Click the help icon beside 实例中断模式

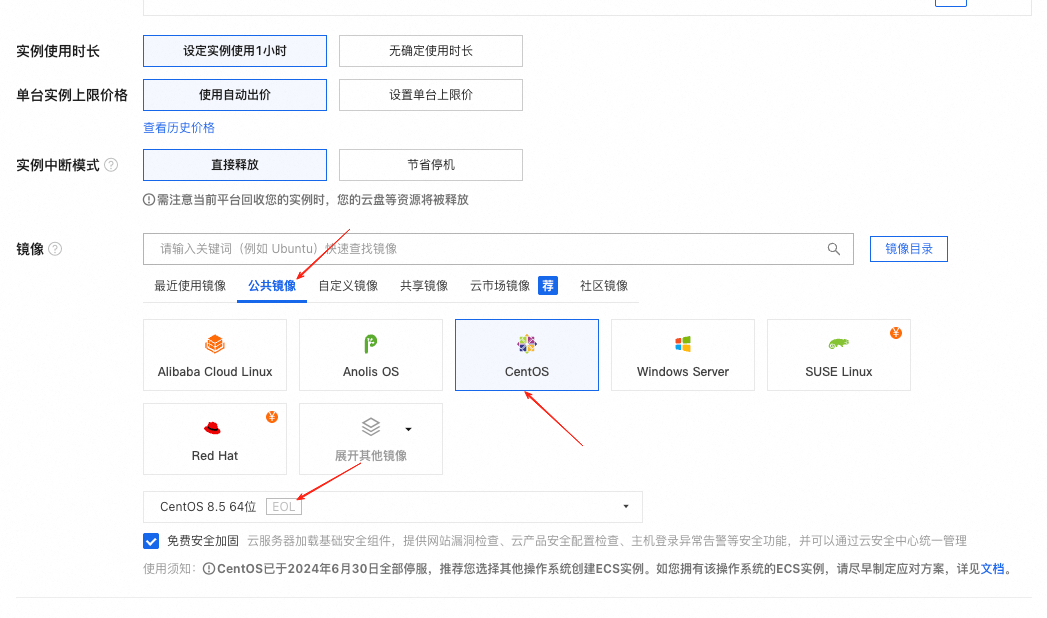(x=111, y=165)
